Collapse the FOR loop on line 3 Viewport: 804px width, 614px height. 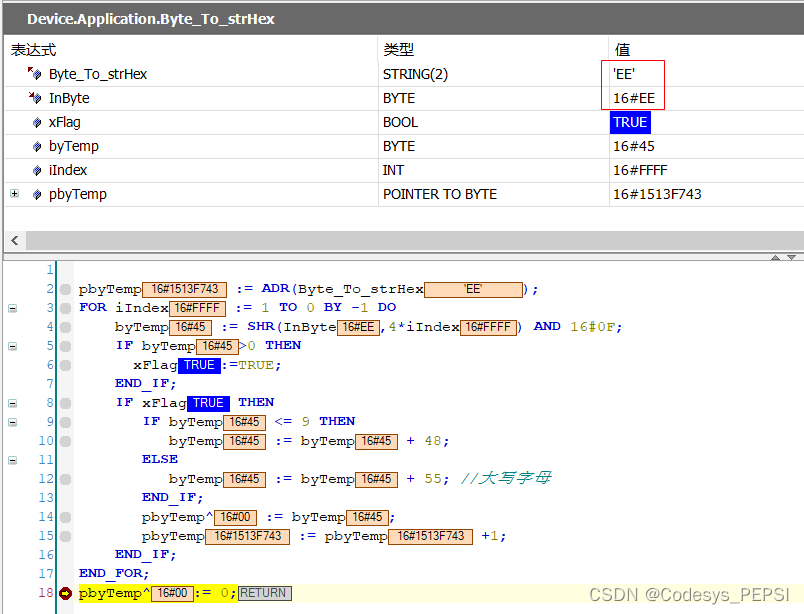point(13,308)
